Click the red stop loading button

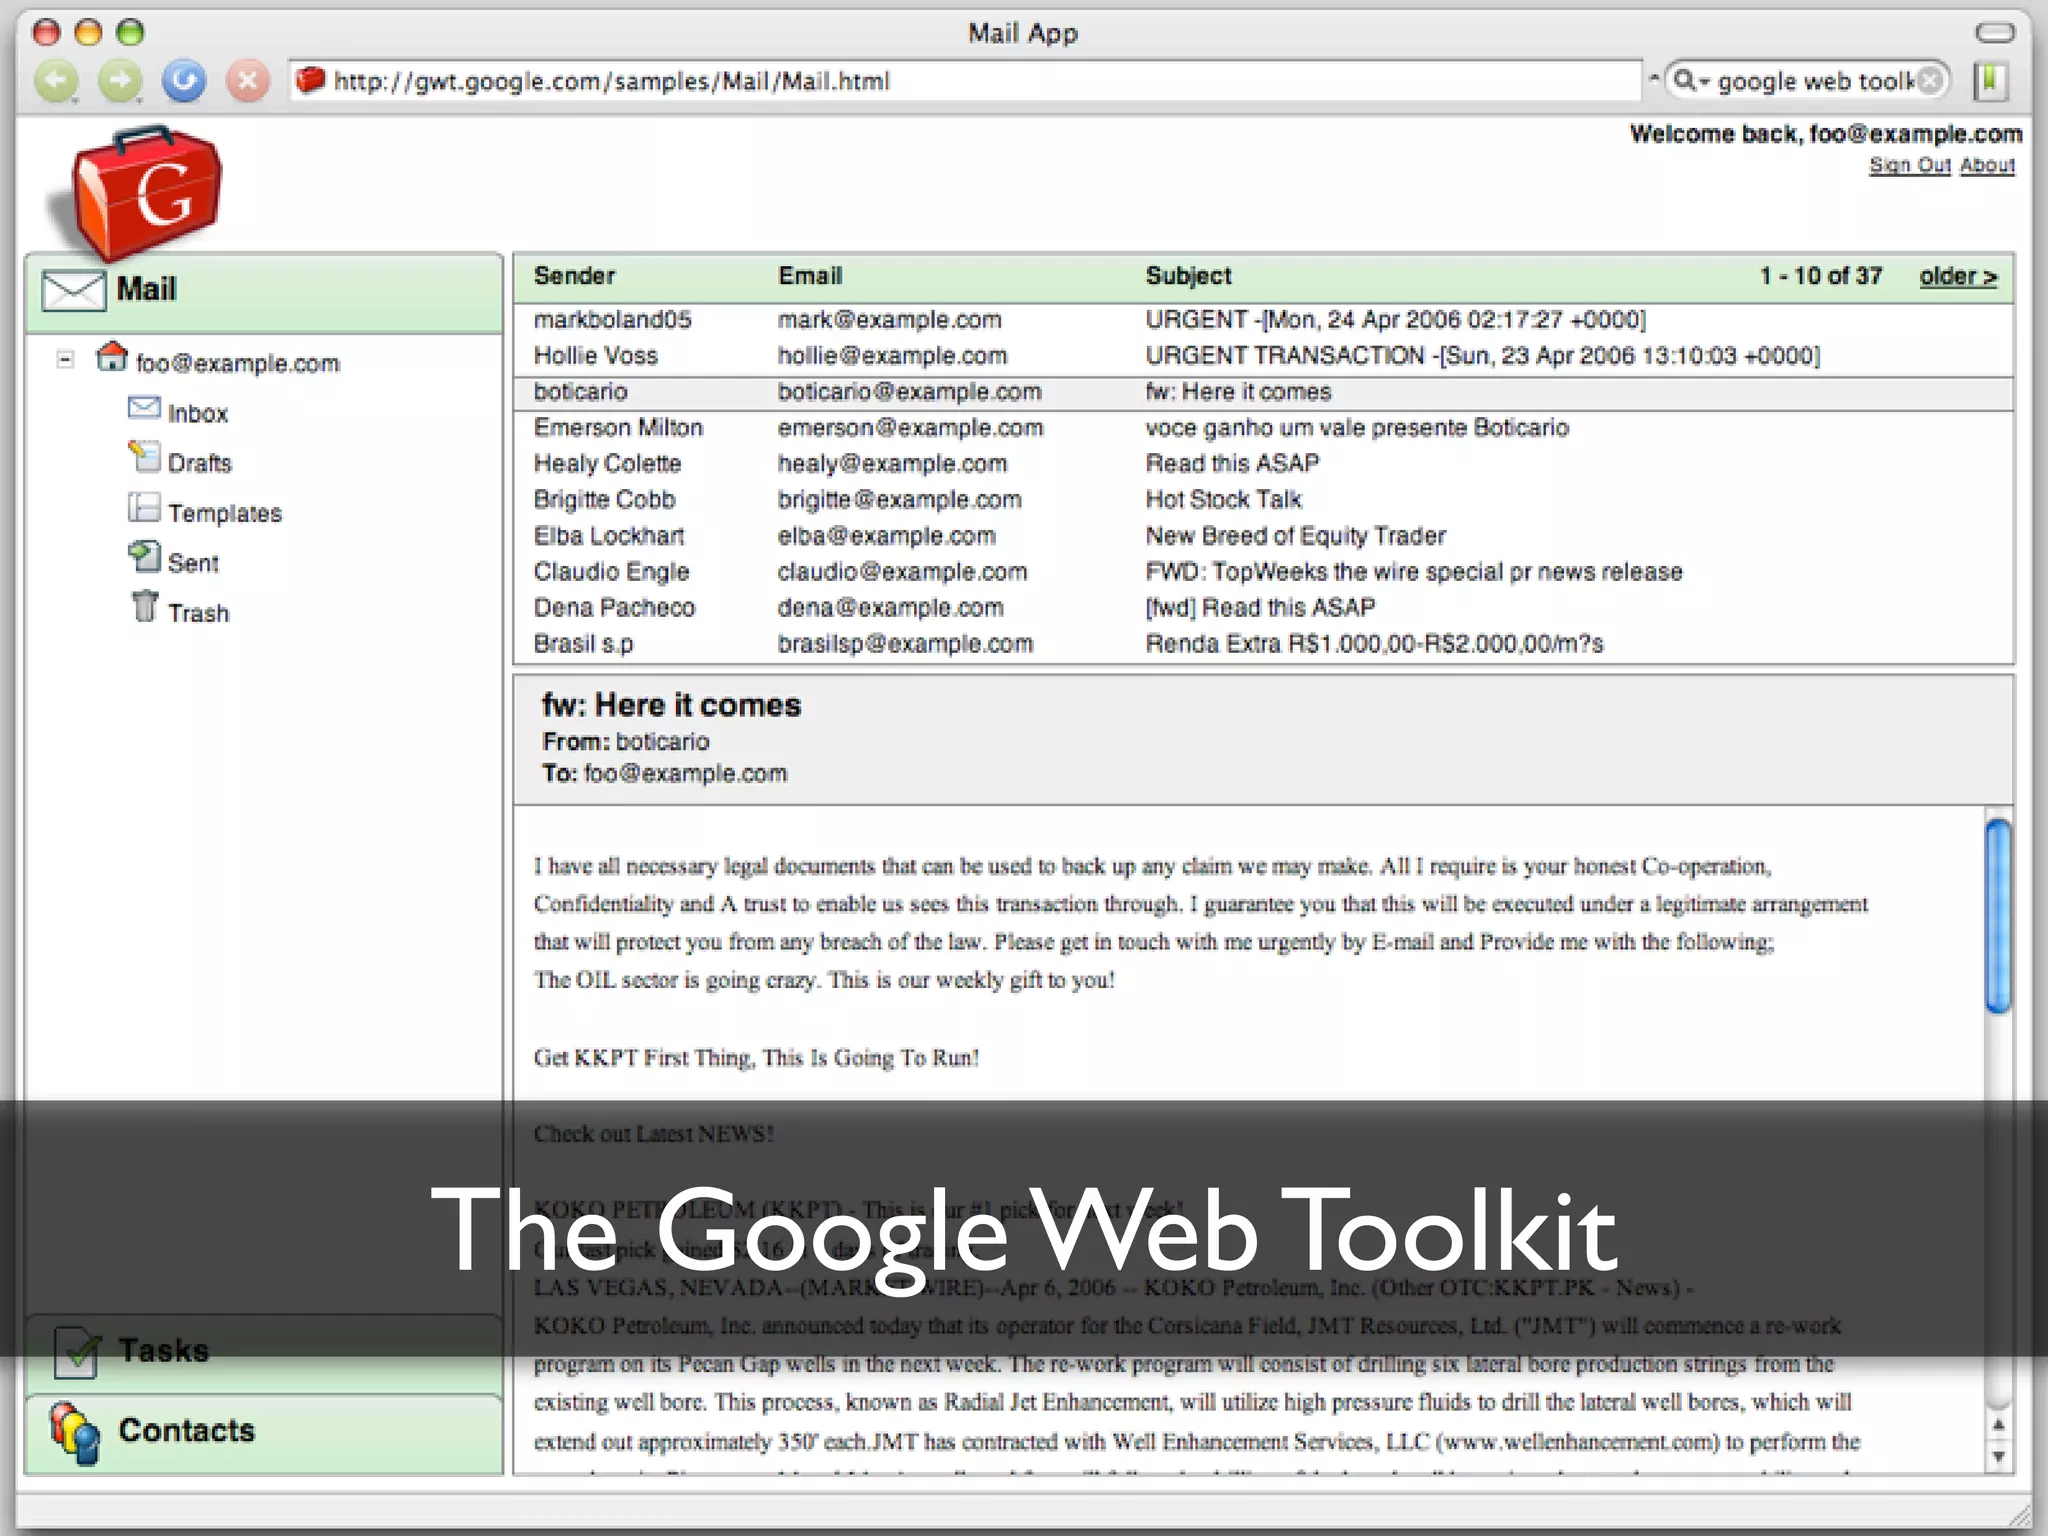[248, 81]
